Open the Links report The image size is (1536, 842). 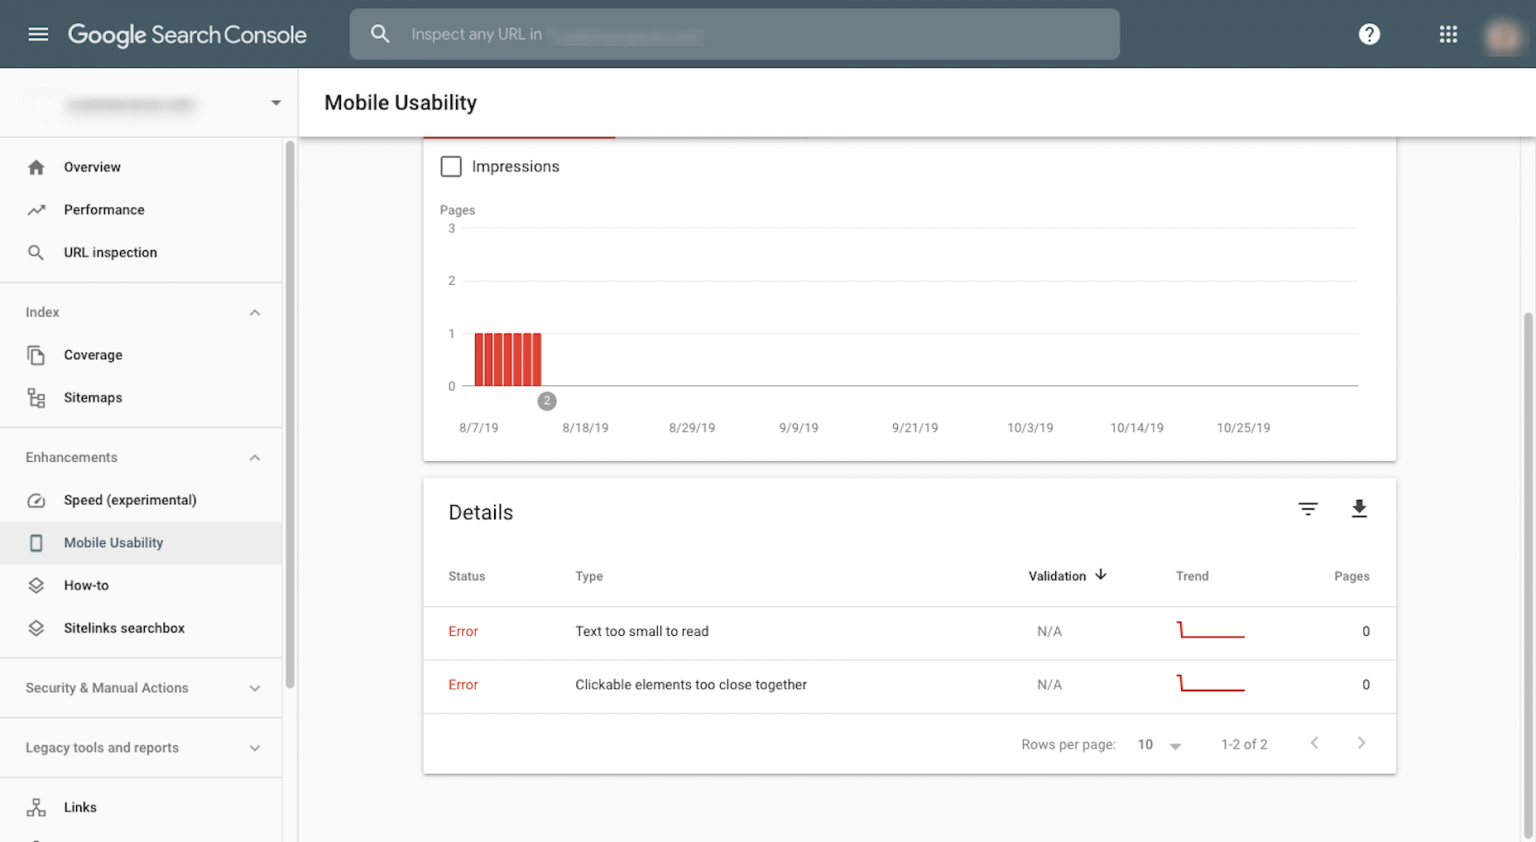(x=80, y=807)
